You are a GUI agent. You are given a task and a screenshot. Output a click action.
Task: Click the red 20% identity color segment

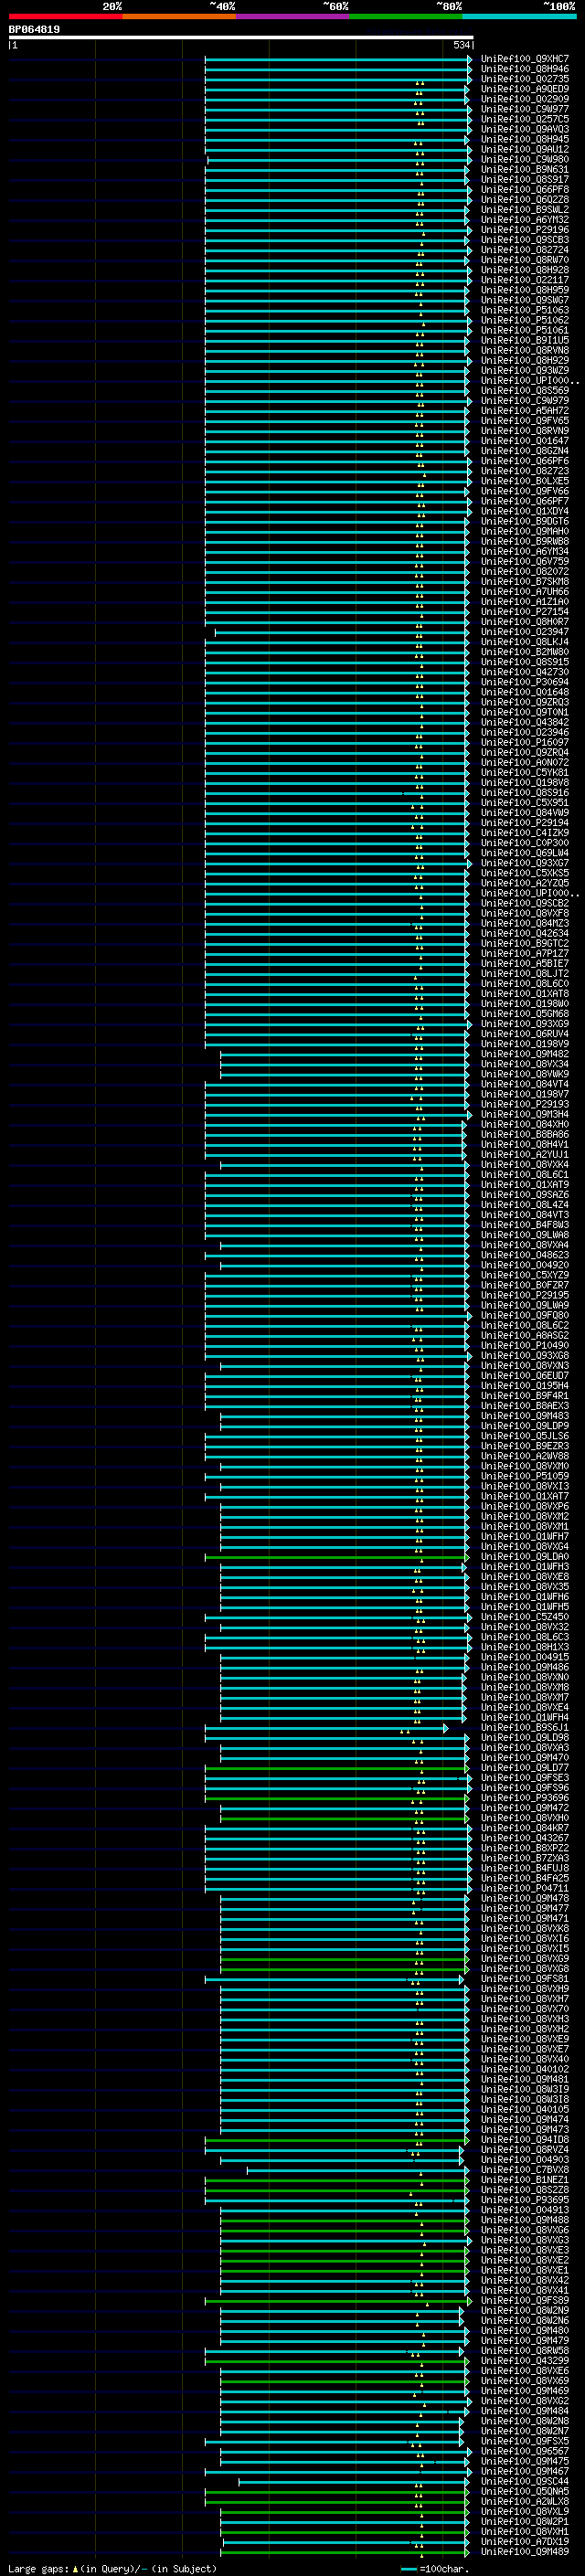click(x=66, y=16)
